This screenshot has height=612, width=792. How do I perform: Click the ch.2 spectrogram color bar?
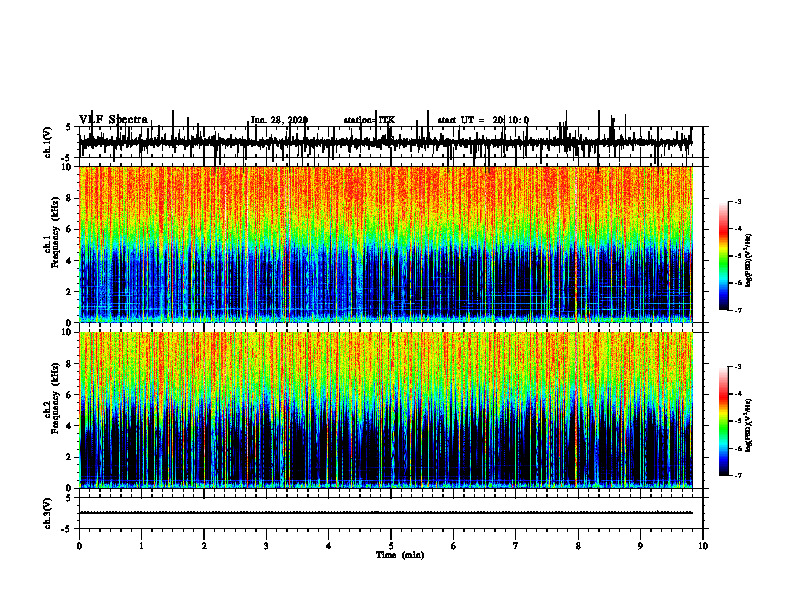point(724,421)
